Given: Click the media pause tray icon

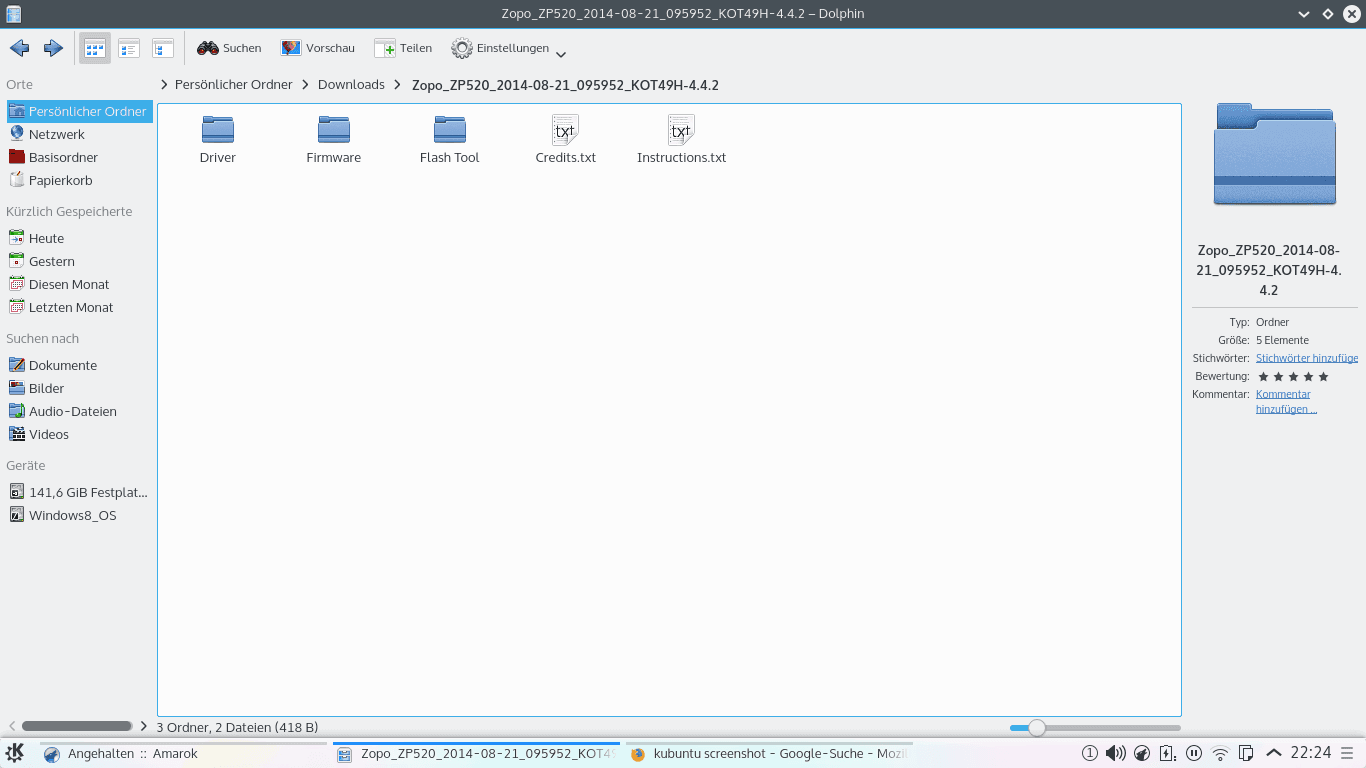Looking at the screenshot, I should pos(1194,753).
